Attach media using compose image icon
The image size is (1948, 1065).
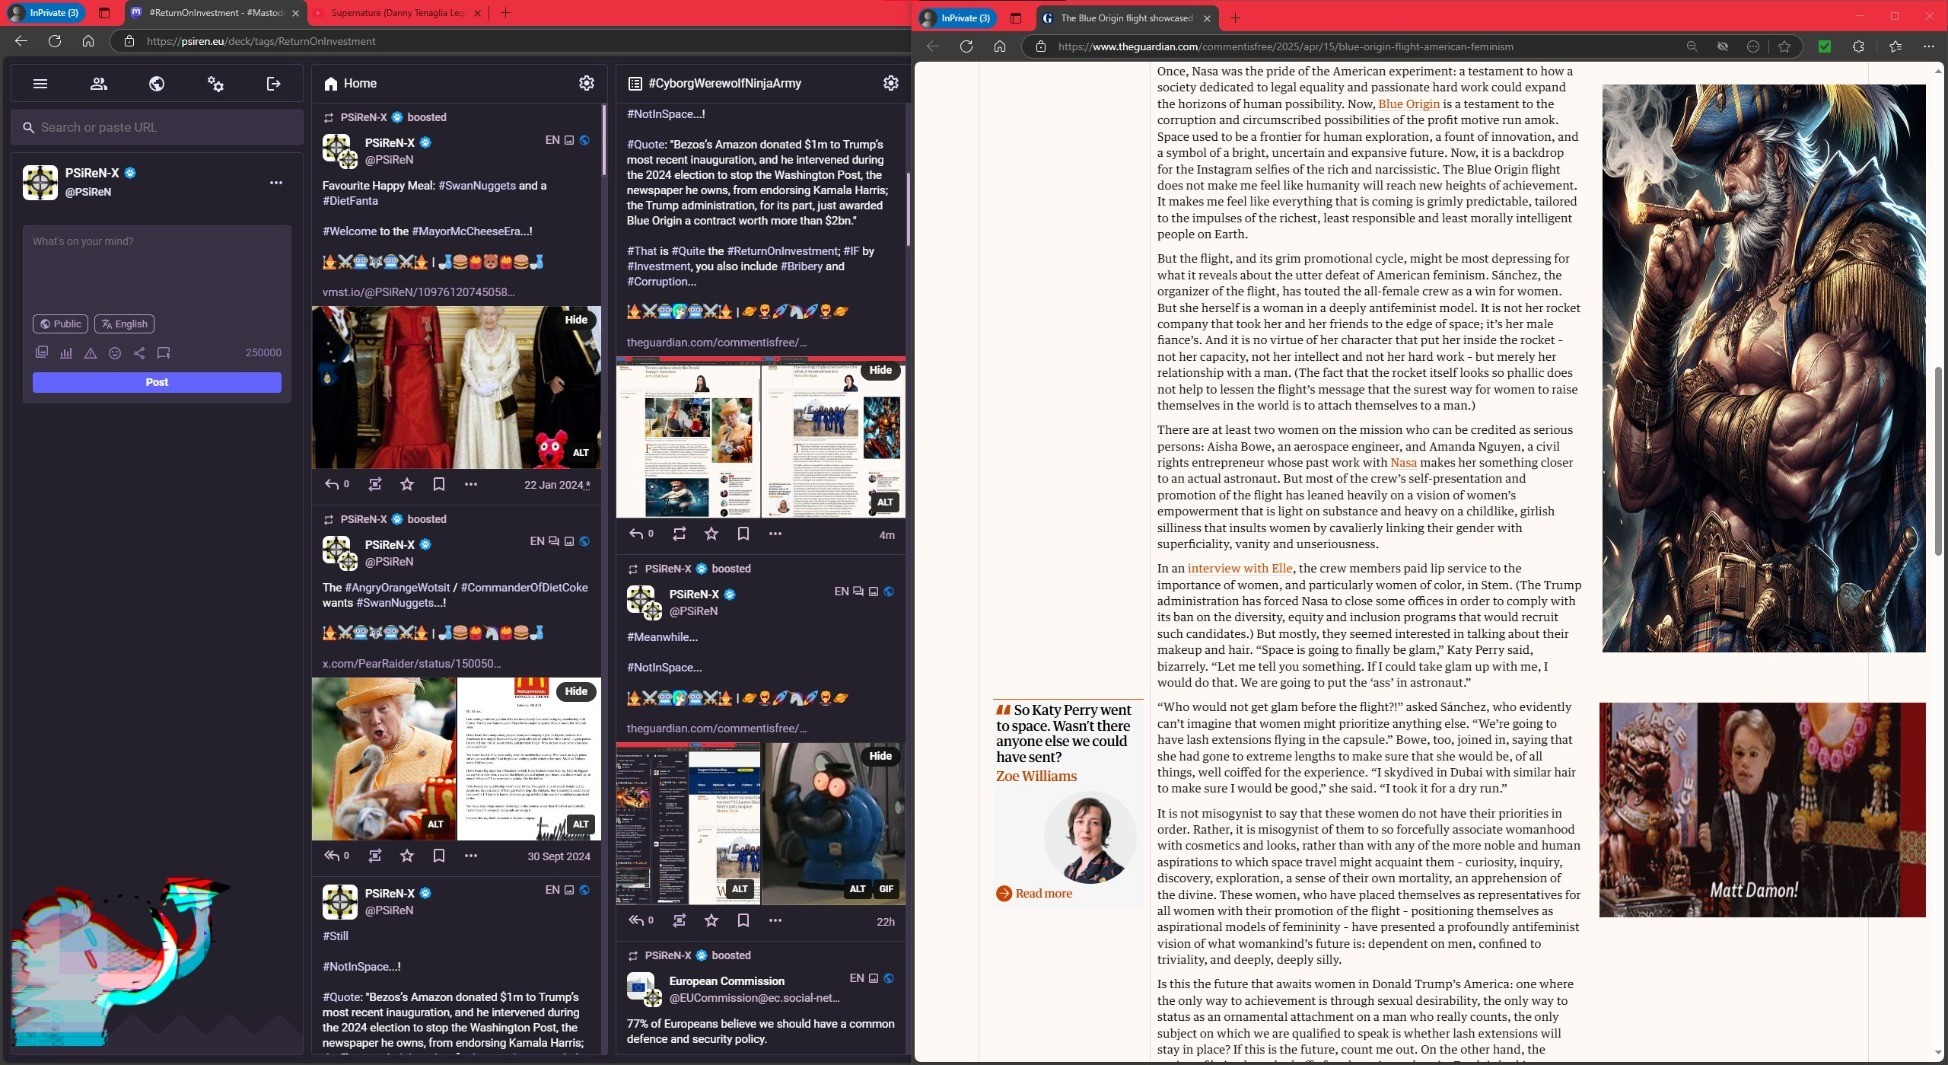(x=41, y=353)
